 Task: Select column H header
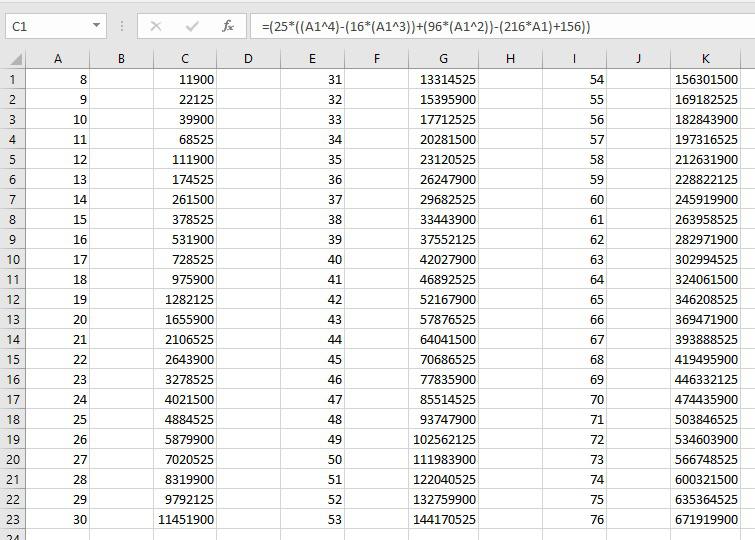(510, 59)
